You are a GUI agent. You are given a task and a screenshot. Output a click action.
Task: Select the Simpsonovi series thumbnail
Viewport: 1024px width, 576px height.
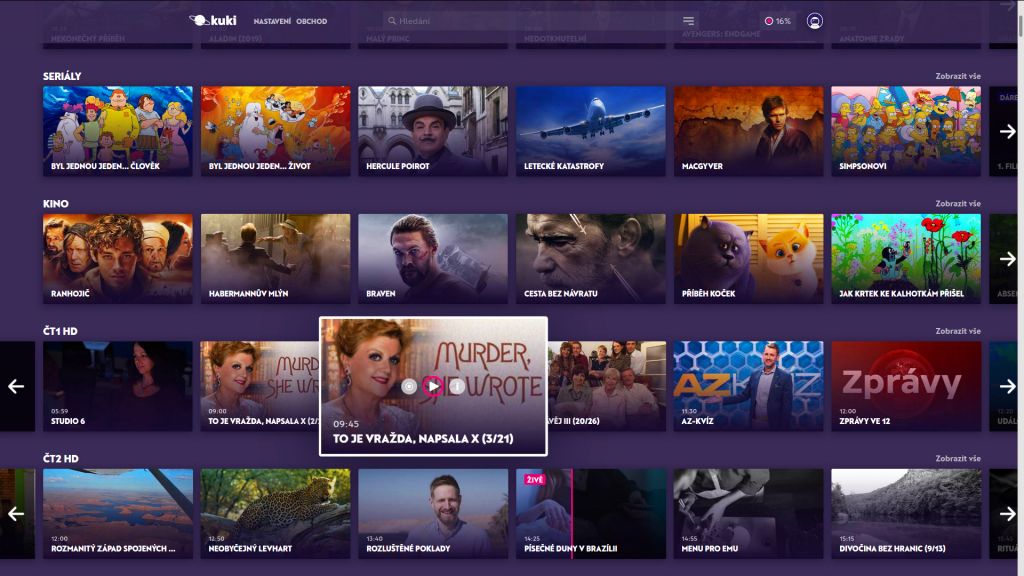click(905, 131)
